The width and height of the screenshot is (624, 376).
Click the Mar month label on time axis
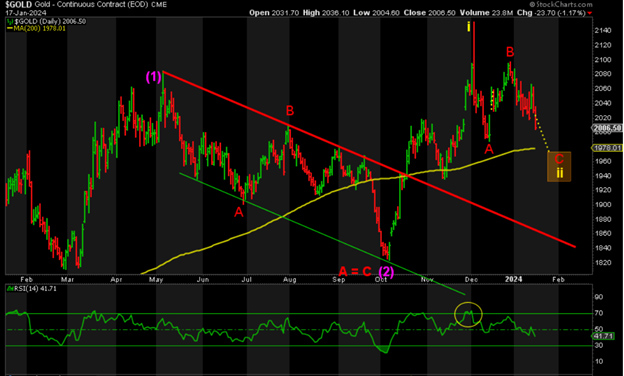(x=68, y=280)
